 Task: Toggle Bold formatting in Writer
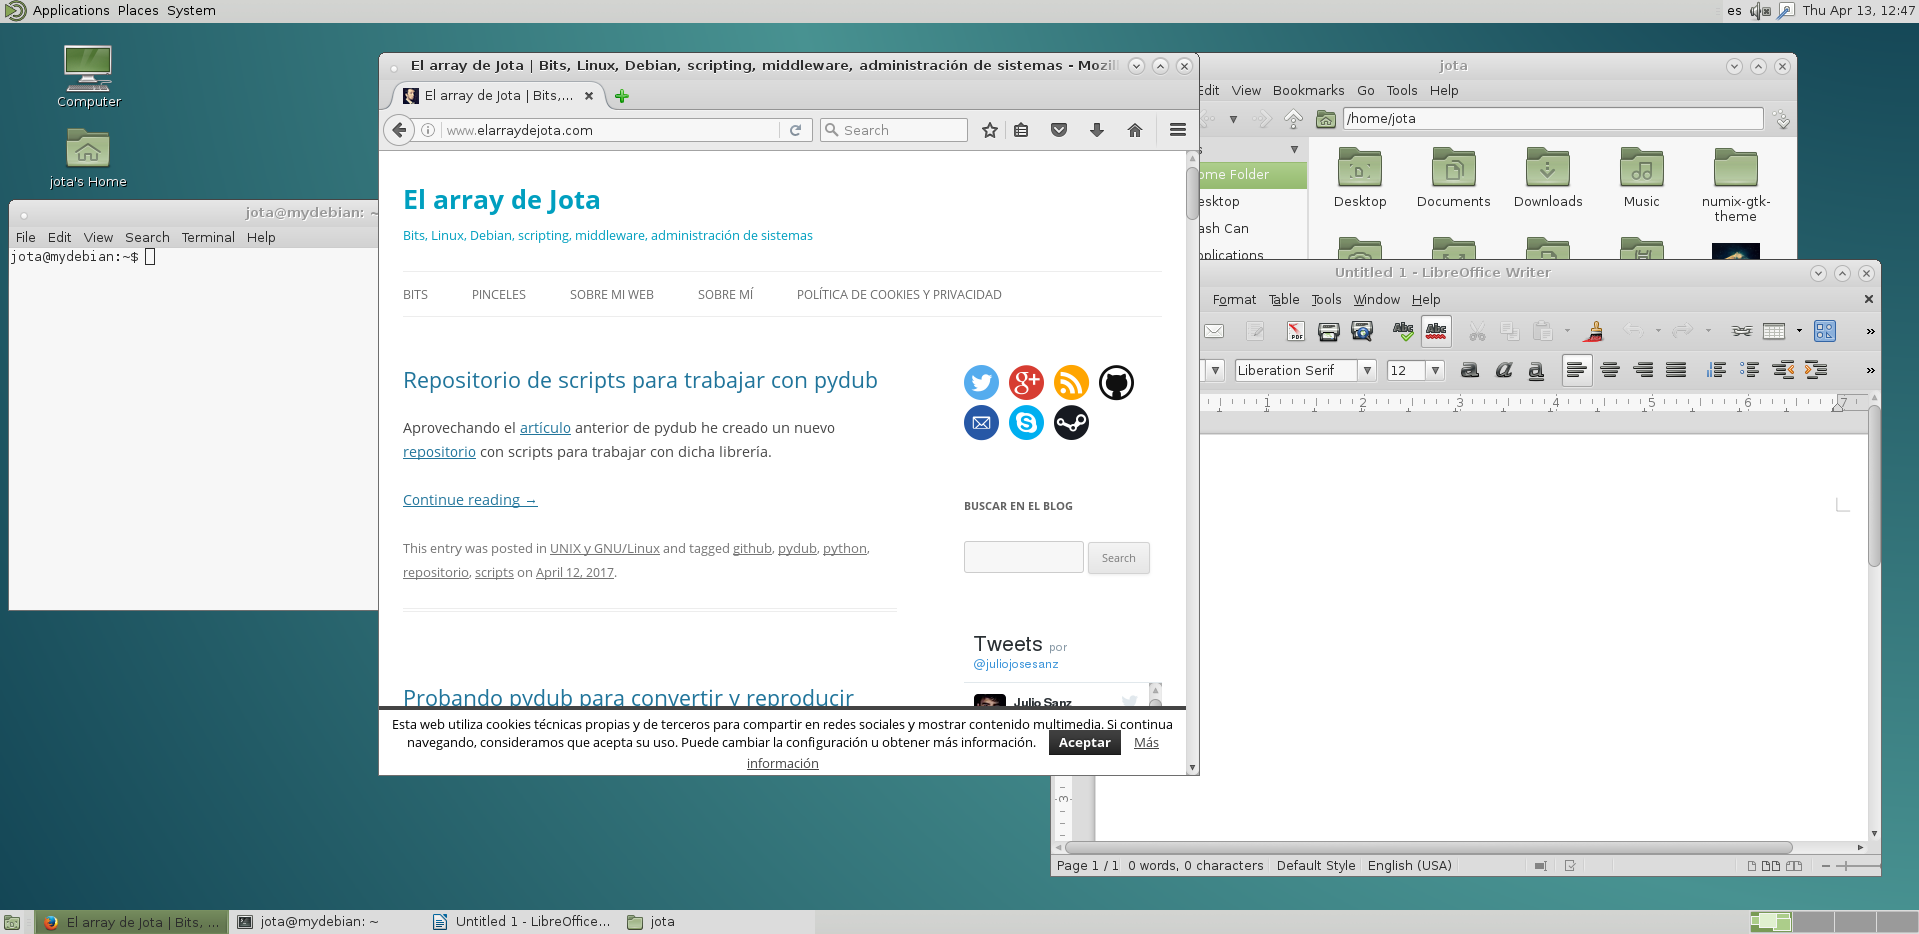click(1470, 370)
